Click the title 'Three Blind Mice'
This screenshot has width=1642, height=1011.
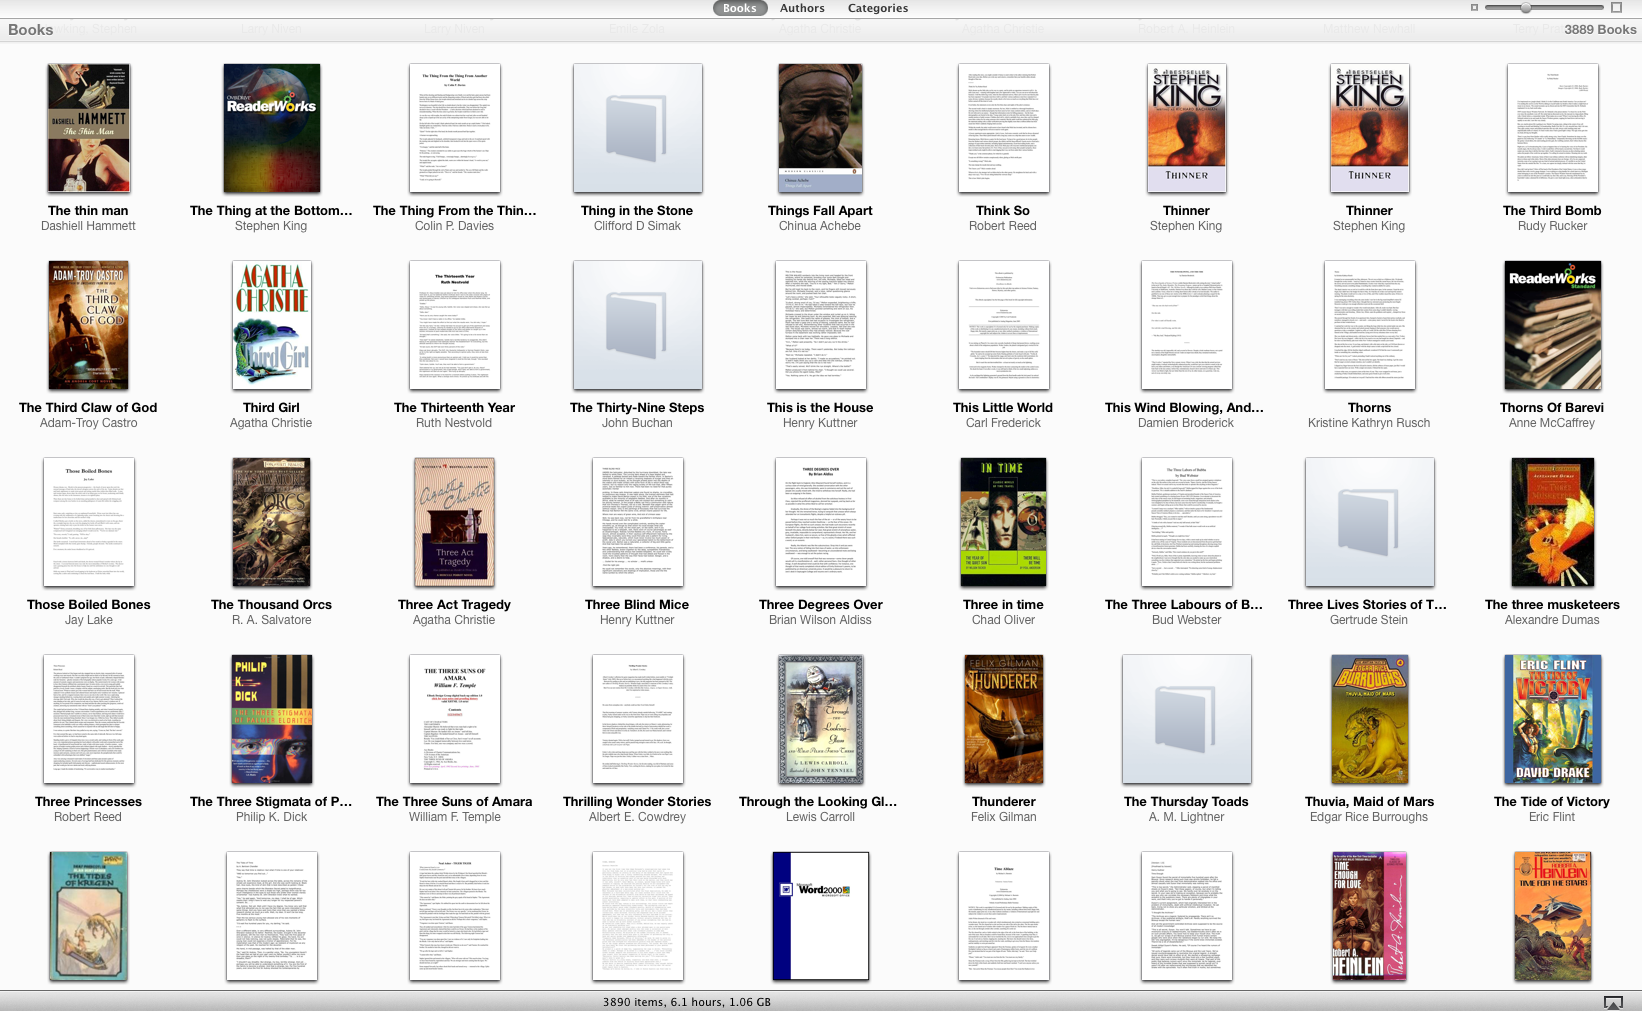[637, 605]
